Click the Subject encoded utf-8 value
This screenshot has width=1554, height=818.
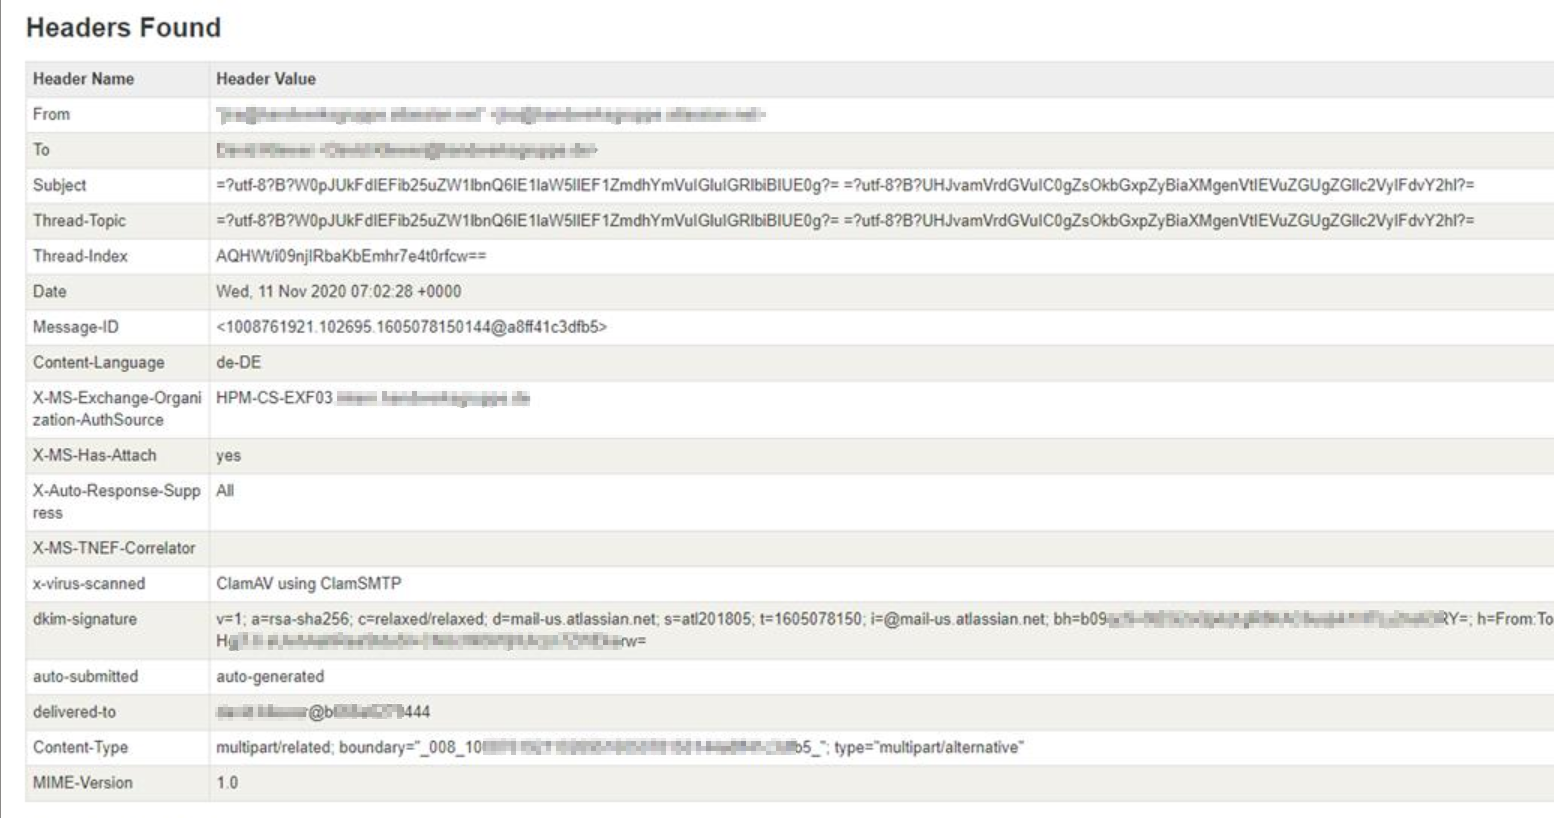(845, 185)
